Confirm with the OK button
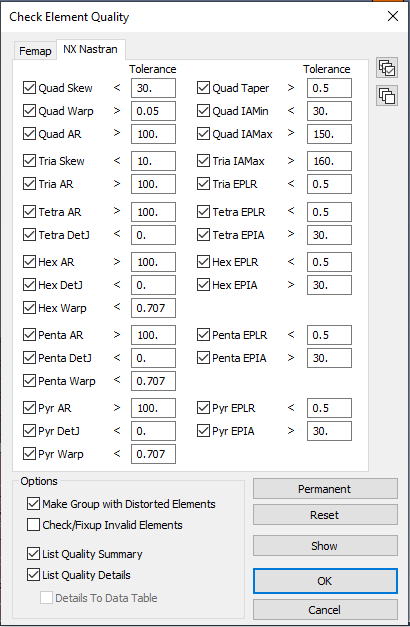Image resolution: width=410 pixels, height=627 pixels. pos(325,581)
